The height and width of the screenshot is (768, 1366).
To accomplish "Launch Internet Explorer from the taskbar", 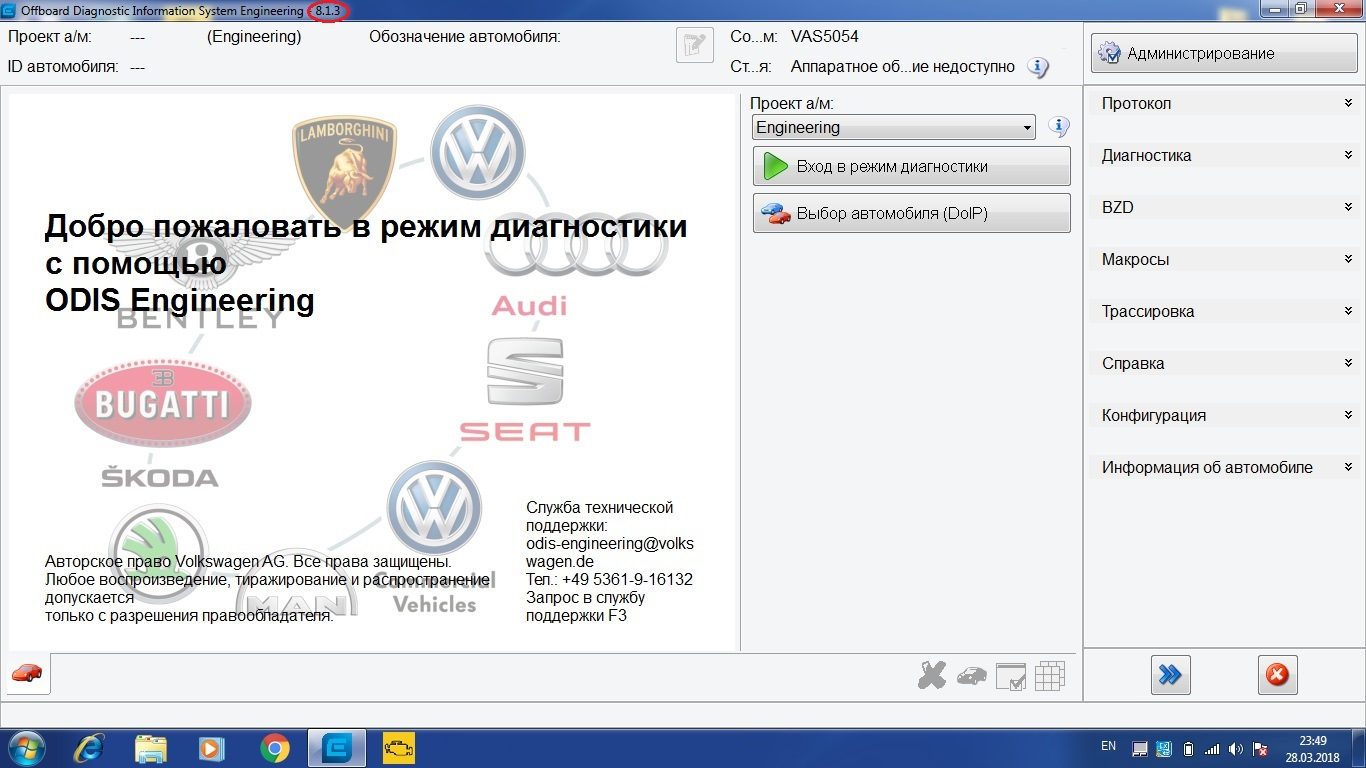I will pos(91,747).
